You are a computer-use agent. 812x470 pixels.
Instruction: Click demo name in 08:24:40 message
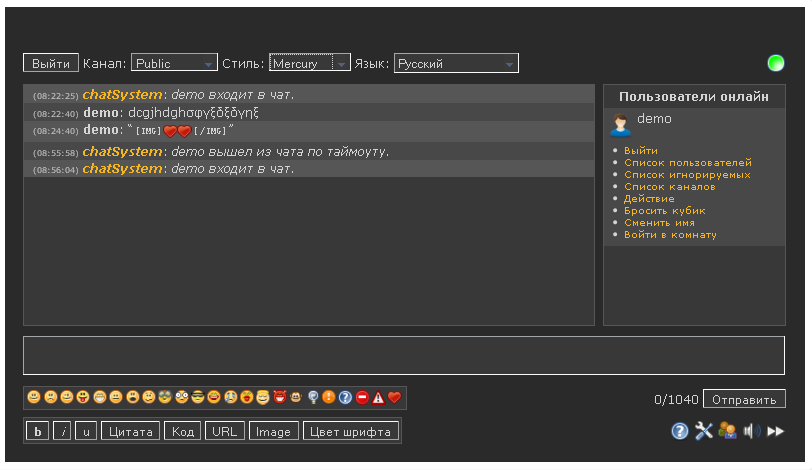click(x=101, y=130)
